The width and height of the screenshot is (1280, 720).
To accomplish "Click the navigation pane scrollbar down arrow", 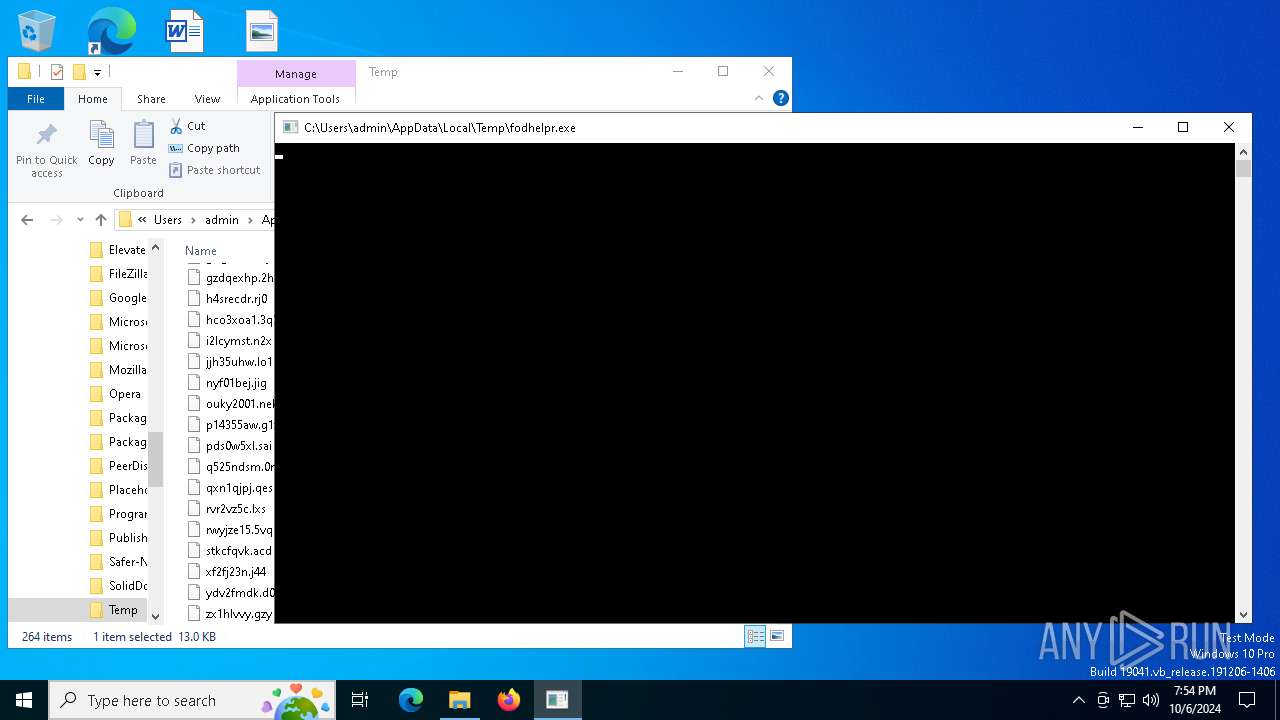I will click(155, 617).
